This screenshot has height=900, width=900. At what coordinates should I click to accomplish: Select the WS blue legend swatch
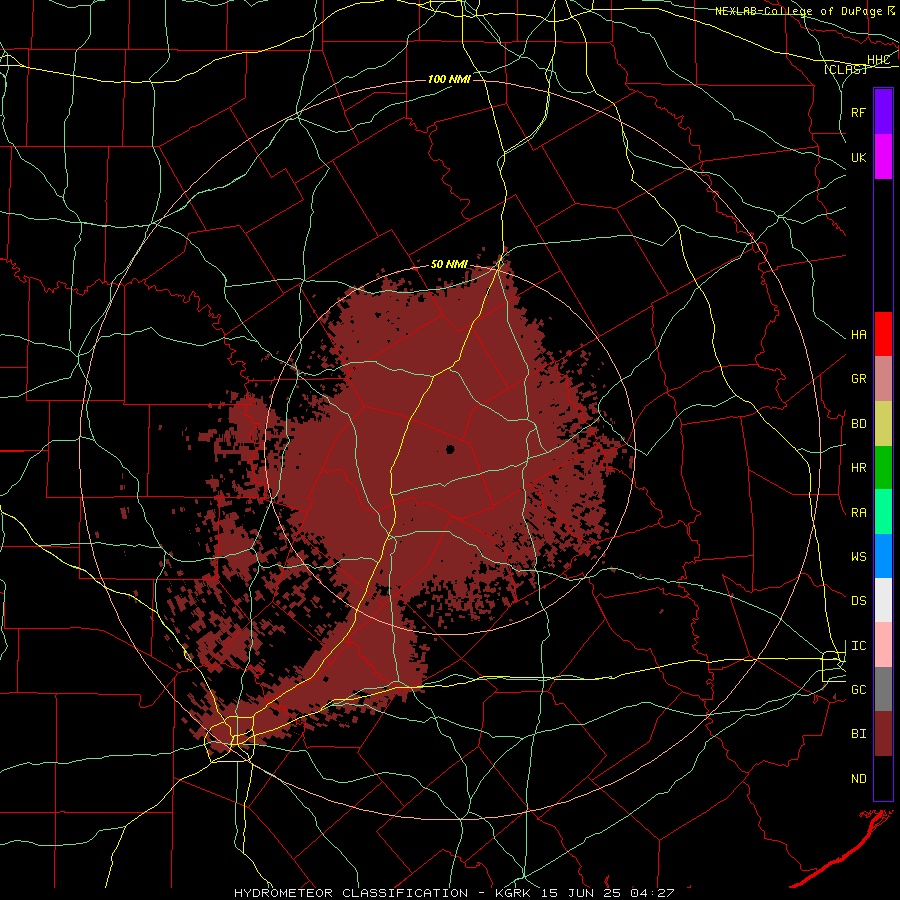coord(883,556)
